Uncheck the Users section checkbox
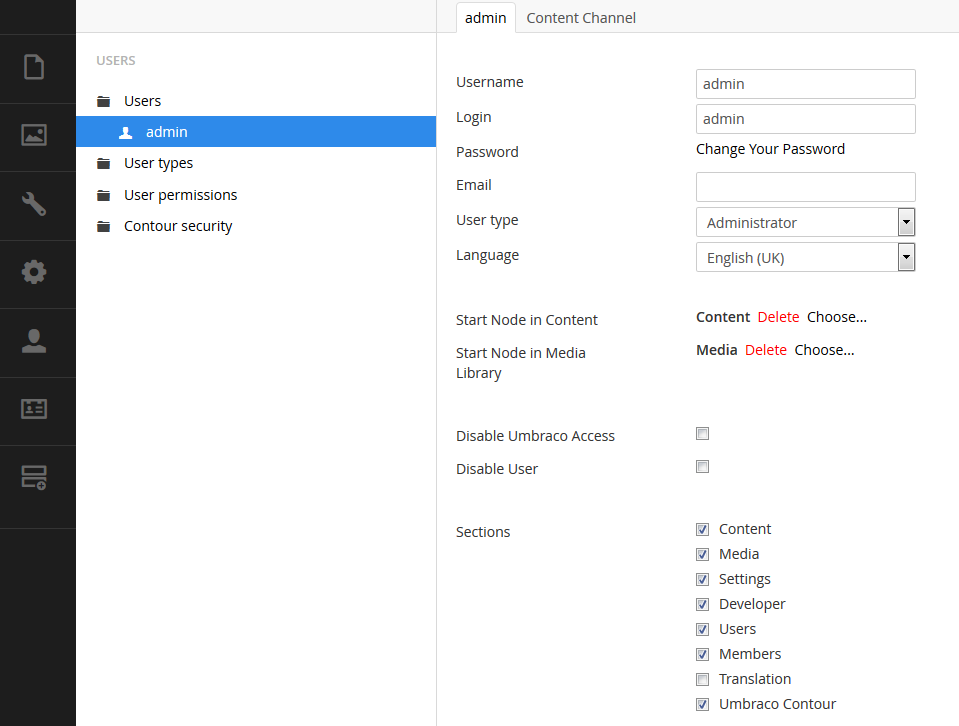The image size is (959, 726). [703, 629]
